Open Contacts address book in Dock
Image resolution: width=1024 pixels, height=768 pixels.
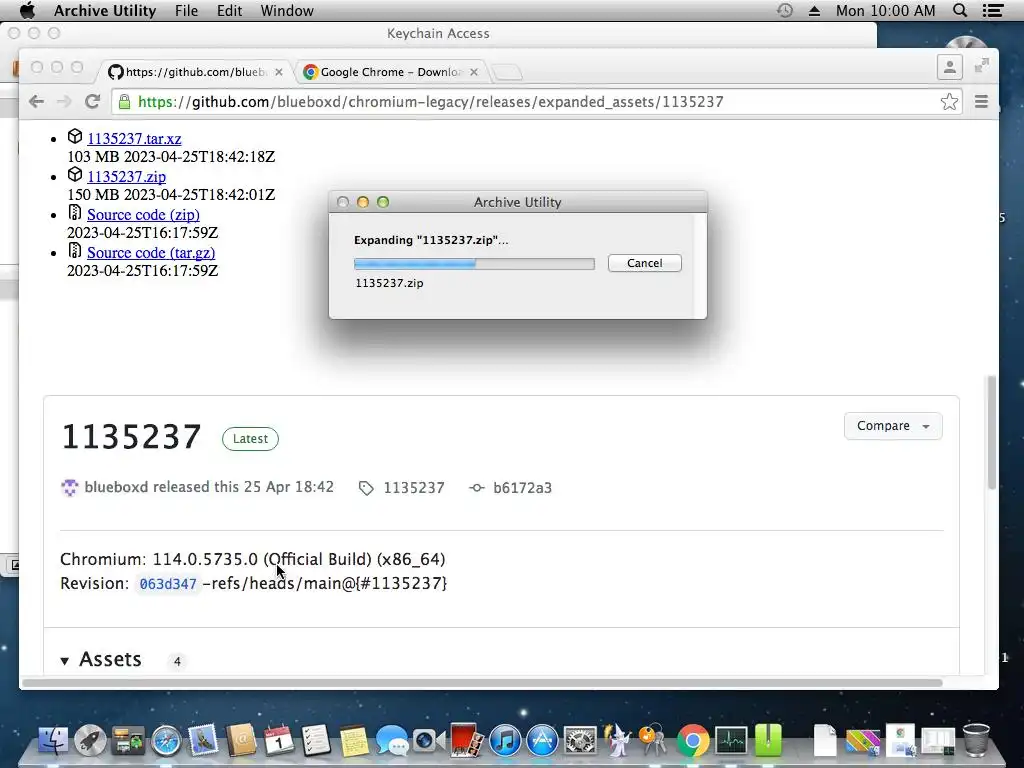point(241,741)
